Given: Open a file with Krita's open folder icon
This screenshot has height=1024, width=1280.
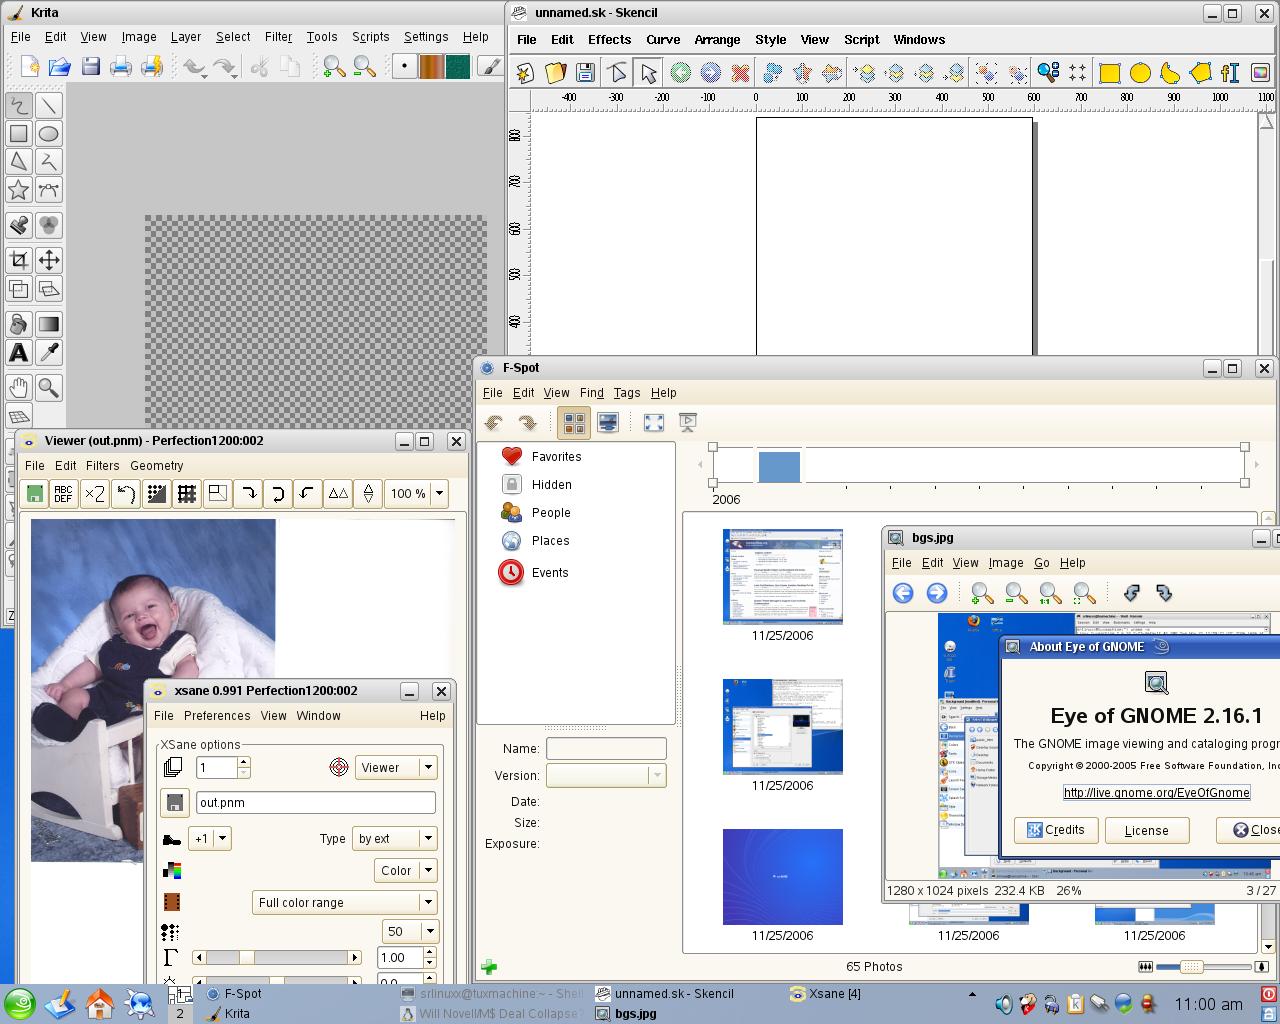Looking at the screenshot, I should point(59,67).
